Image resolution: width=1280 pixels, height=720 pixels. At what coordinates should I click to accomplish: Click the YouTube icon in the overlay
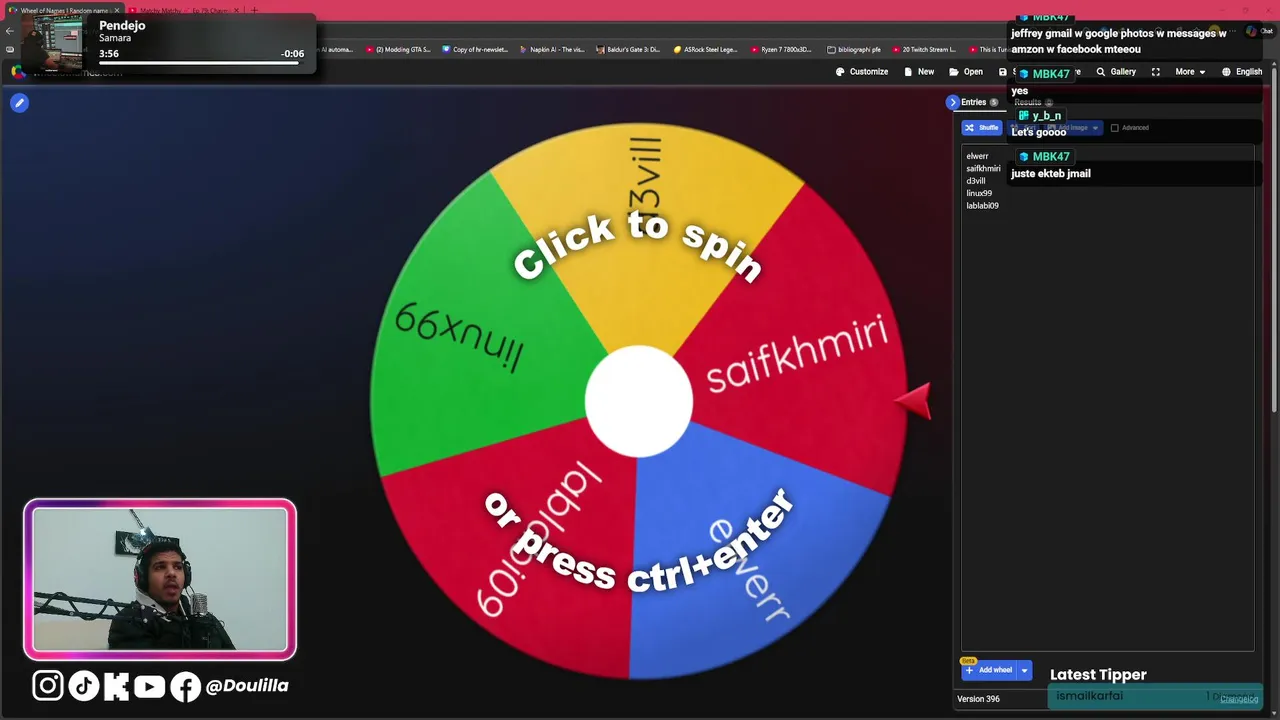pos(149,685)
